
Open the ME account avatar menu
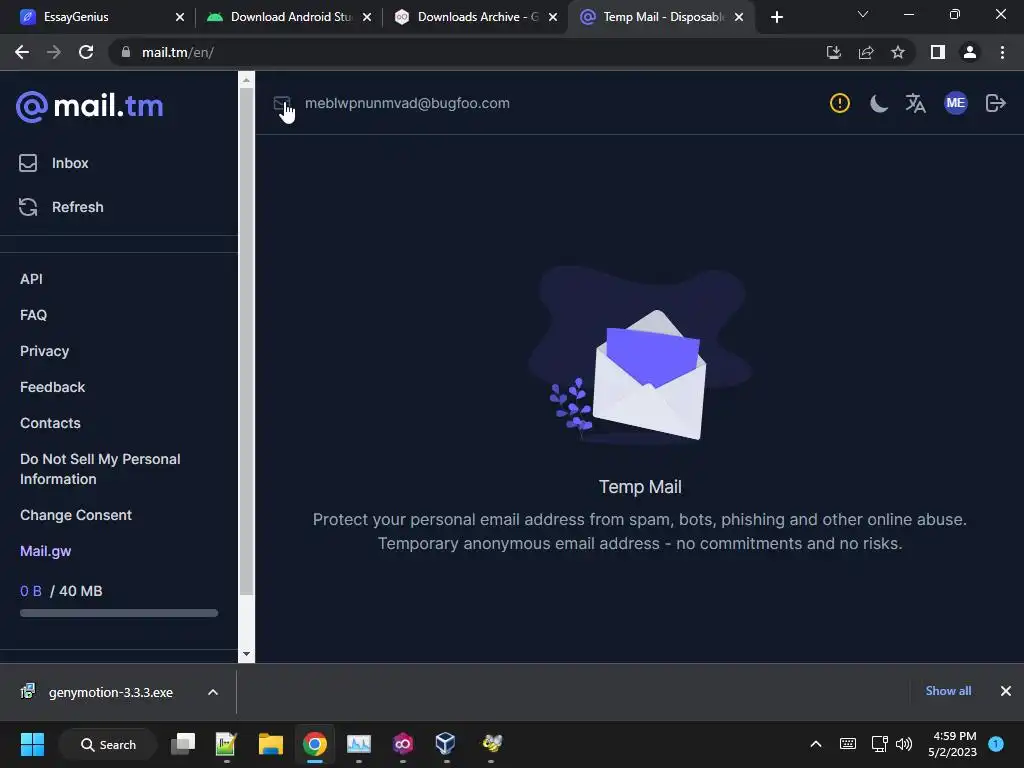(x=955, y=103)
